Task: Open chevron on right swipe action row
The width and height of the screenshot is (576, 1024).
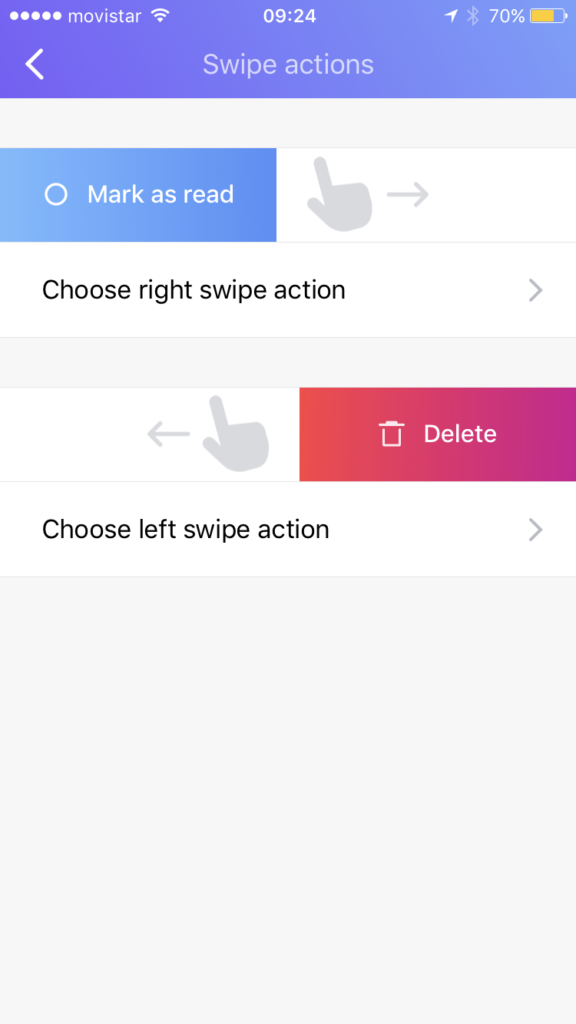Action: pos(536,290)
